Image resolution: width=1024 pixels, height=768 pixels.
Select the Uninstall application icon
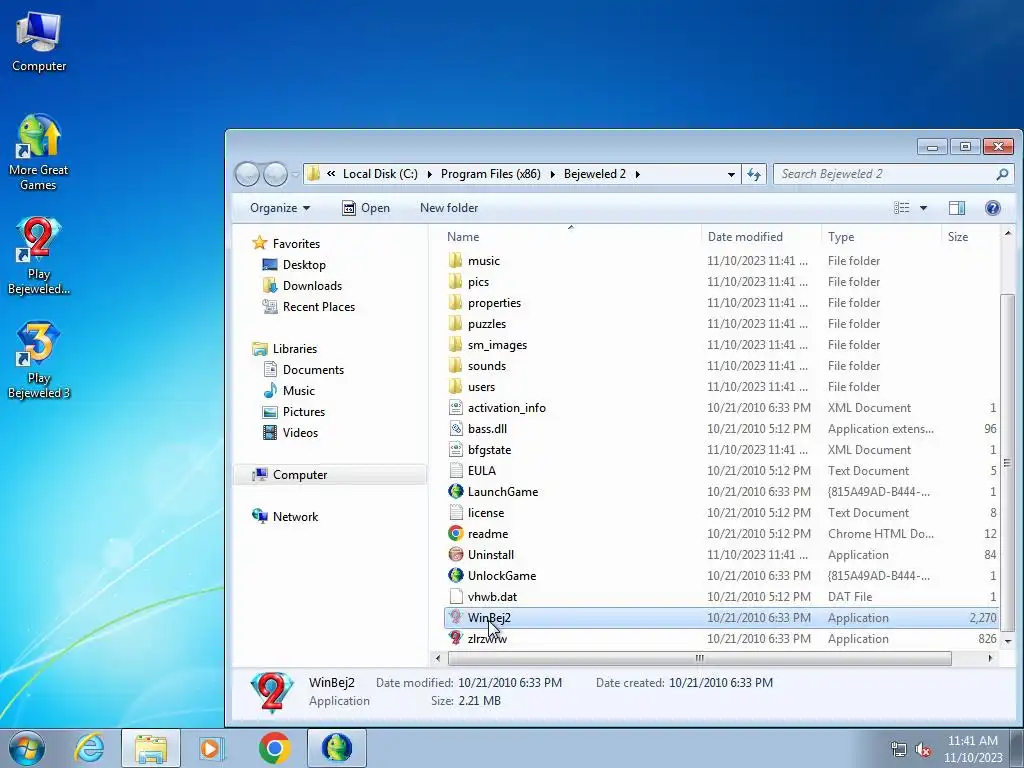[456, 554]
